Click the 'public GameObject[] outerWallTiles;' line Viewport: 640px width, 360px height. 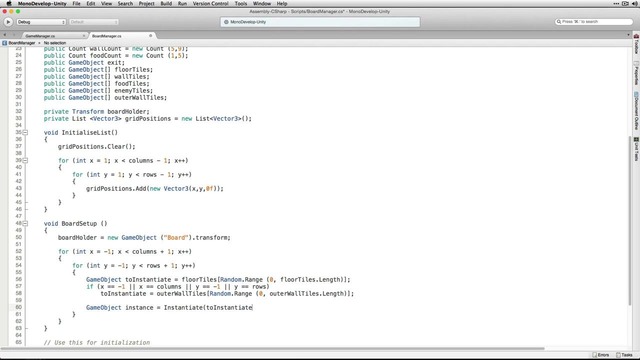pos(105,98)
